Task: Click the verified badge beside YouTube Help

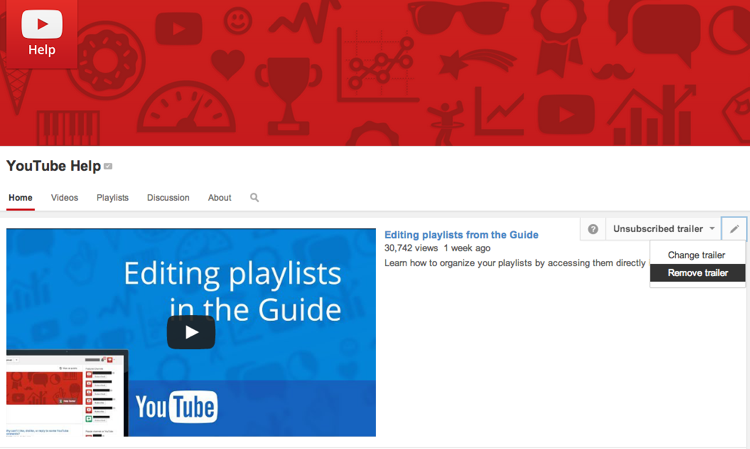Action: (108, 166)
